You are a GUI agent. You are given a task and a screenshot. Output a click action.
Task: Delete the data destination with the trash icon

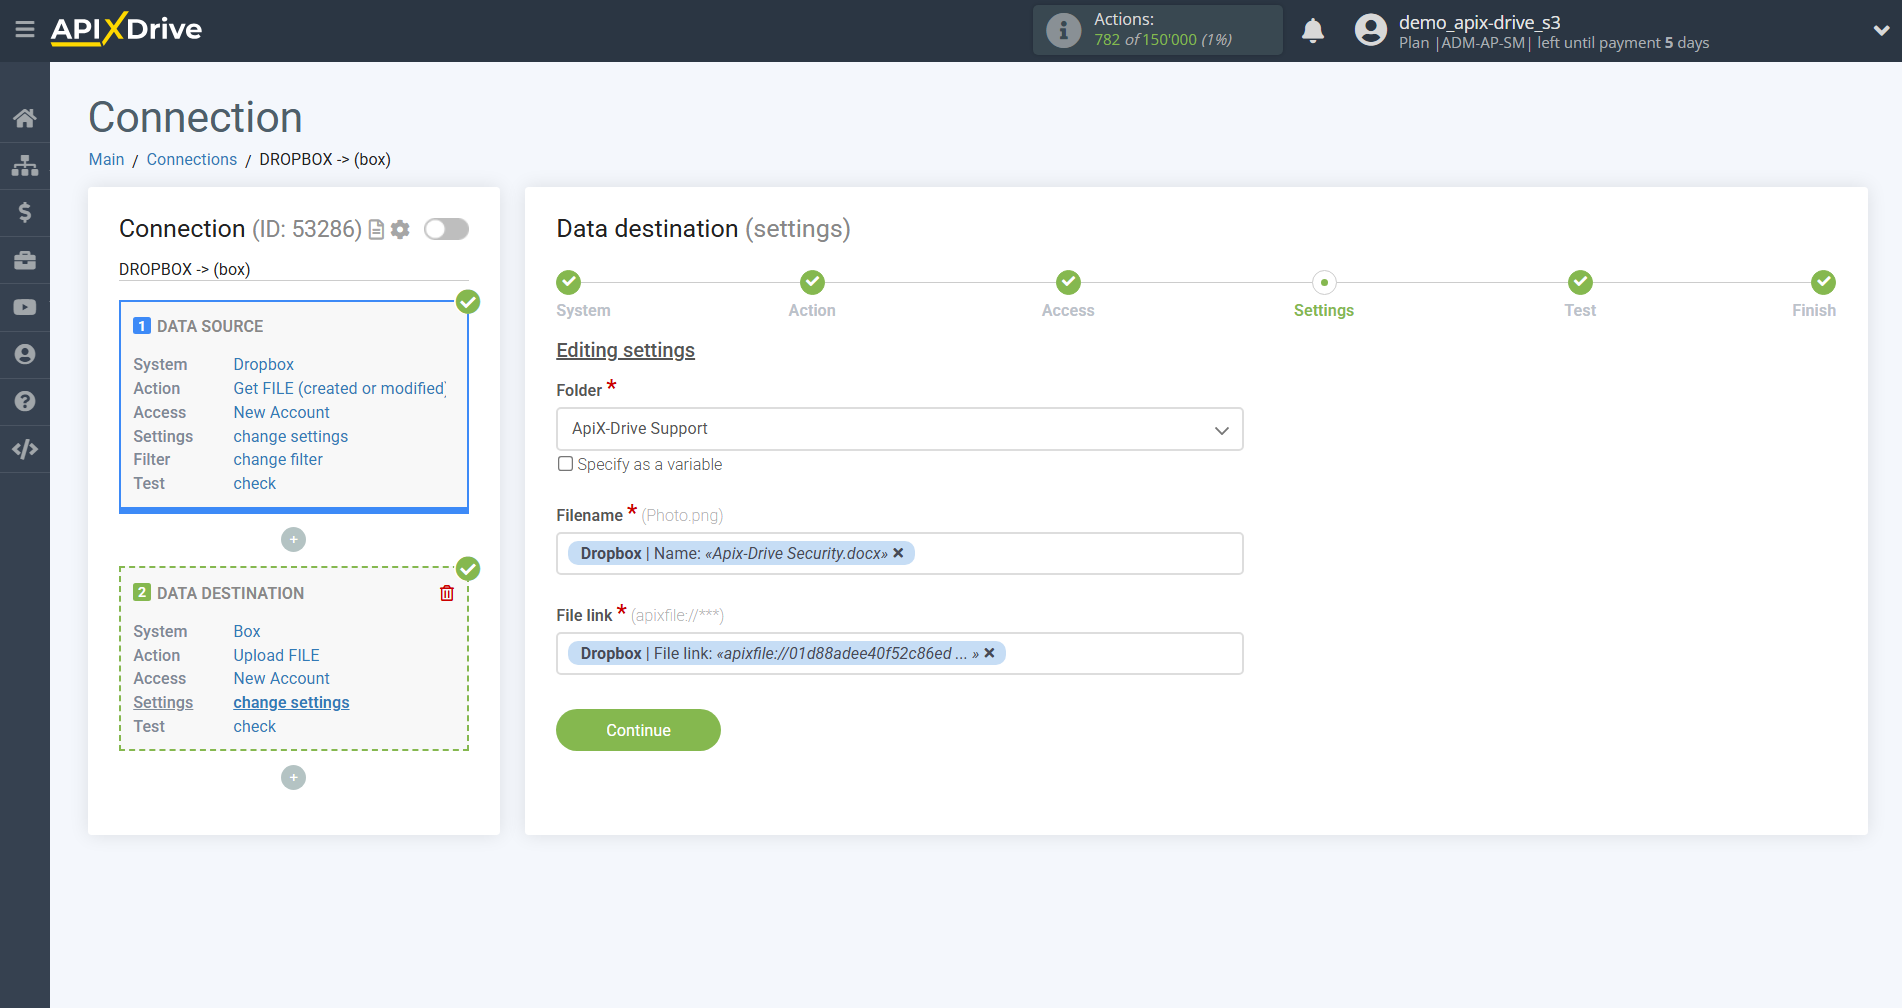tap(447, 593)
